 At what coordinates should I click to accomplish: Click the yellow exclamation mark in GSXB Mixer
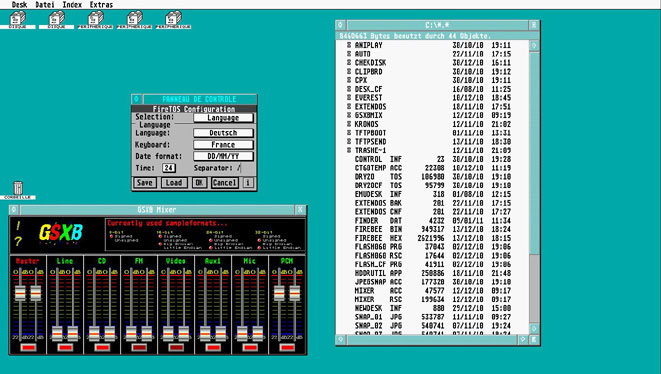[18, 226]
